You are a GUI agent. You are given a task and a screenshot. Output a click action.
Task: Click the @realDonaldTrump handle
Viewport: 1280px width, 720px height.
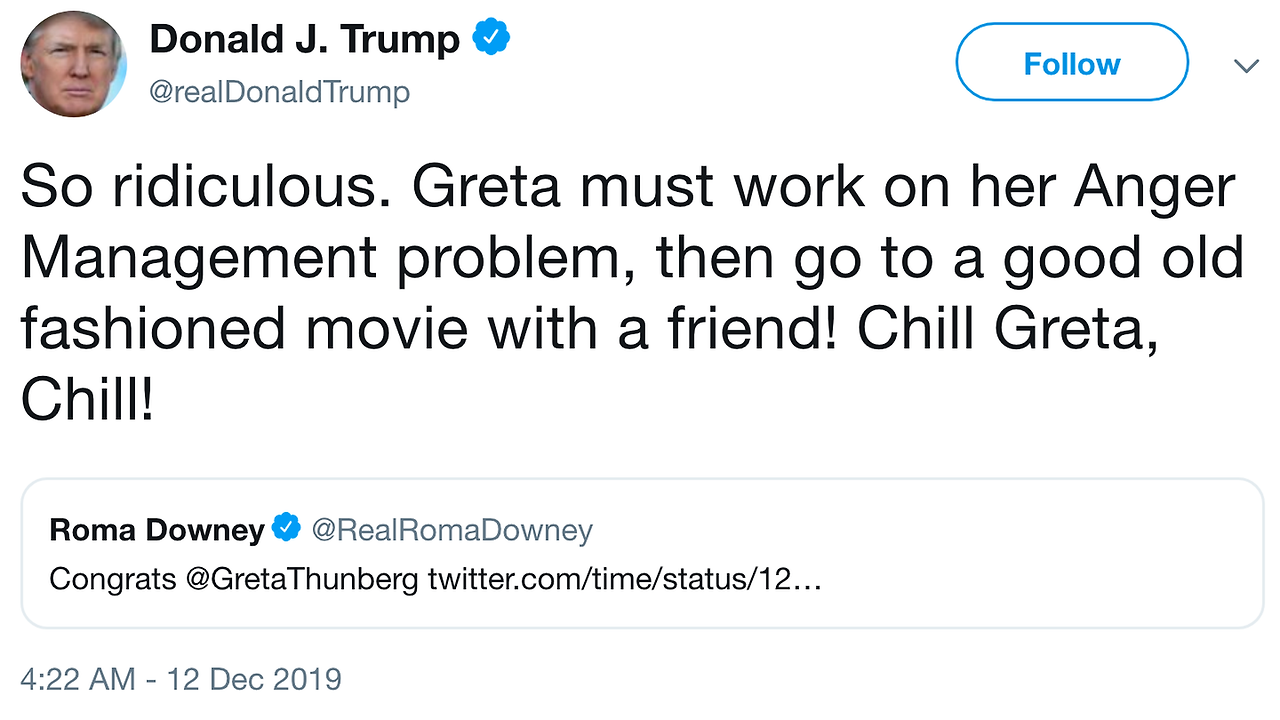tap(279, 92)
